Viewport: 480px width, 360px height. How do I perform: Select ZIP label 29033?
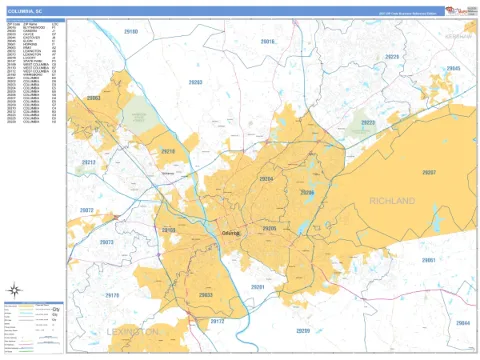coord(206,295)
